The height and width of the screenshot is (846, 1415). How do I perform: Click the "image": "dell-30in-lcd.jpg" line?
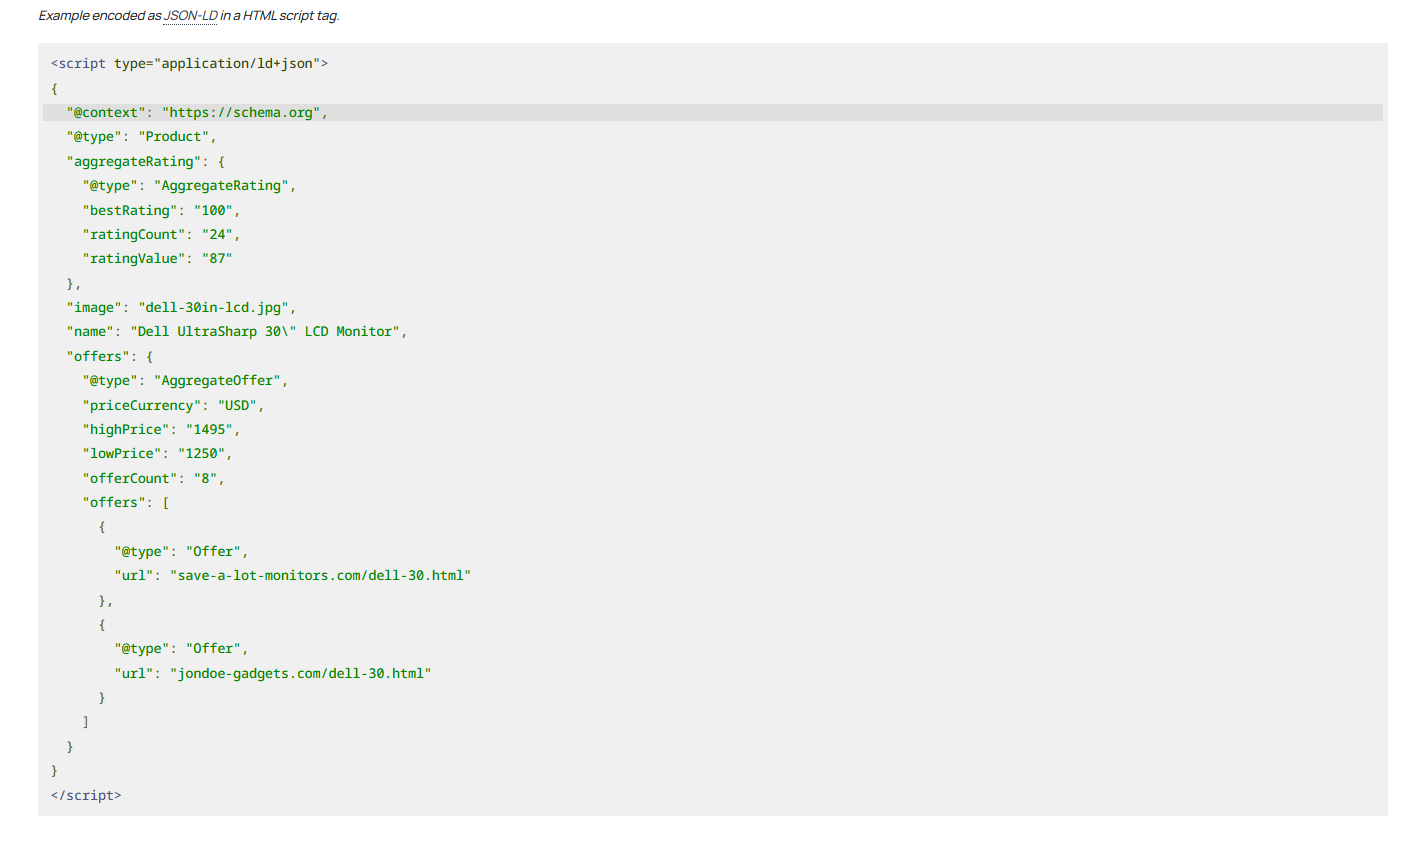click(181, 308)
